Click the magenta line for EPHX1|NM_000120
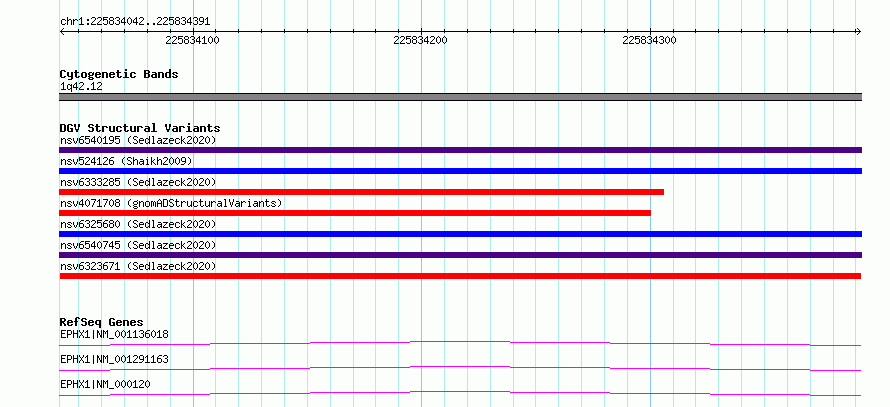The width and height of the screenshot is (890, 407). (460, 393)
